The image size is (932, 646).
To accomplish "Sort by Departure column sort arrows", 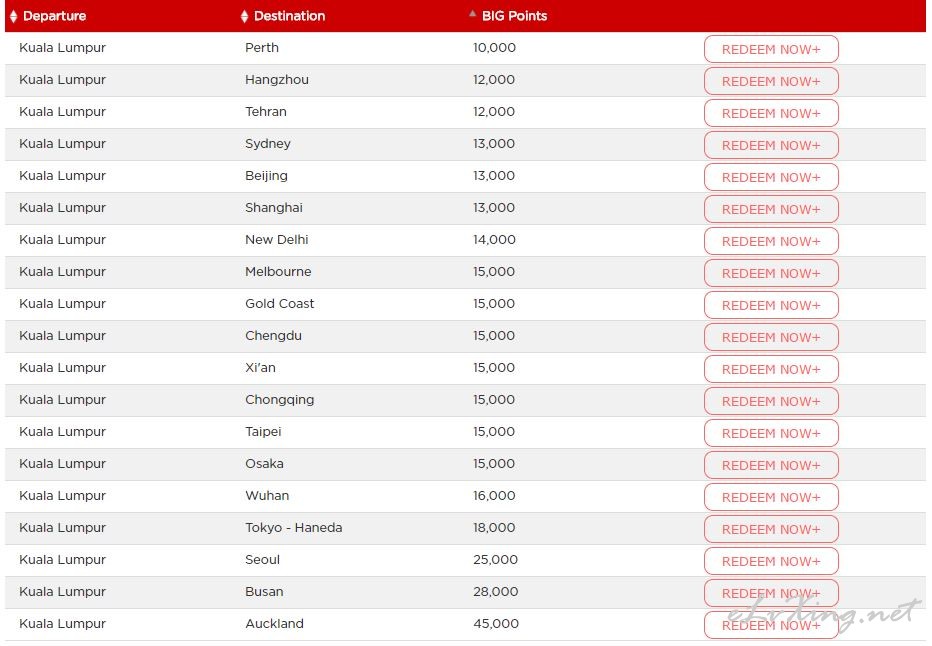I will [x=13, y=17].
